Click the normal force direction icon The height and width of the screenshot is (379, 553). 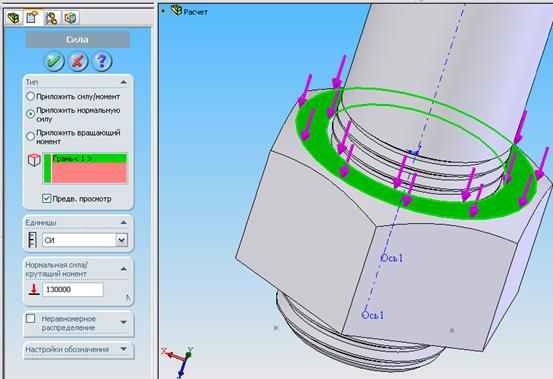[x=34, y=289]
